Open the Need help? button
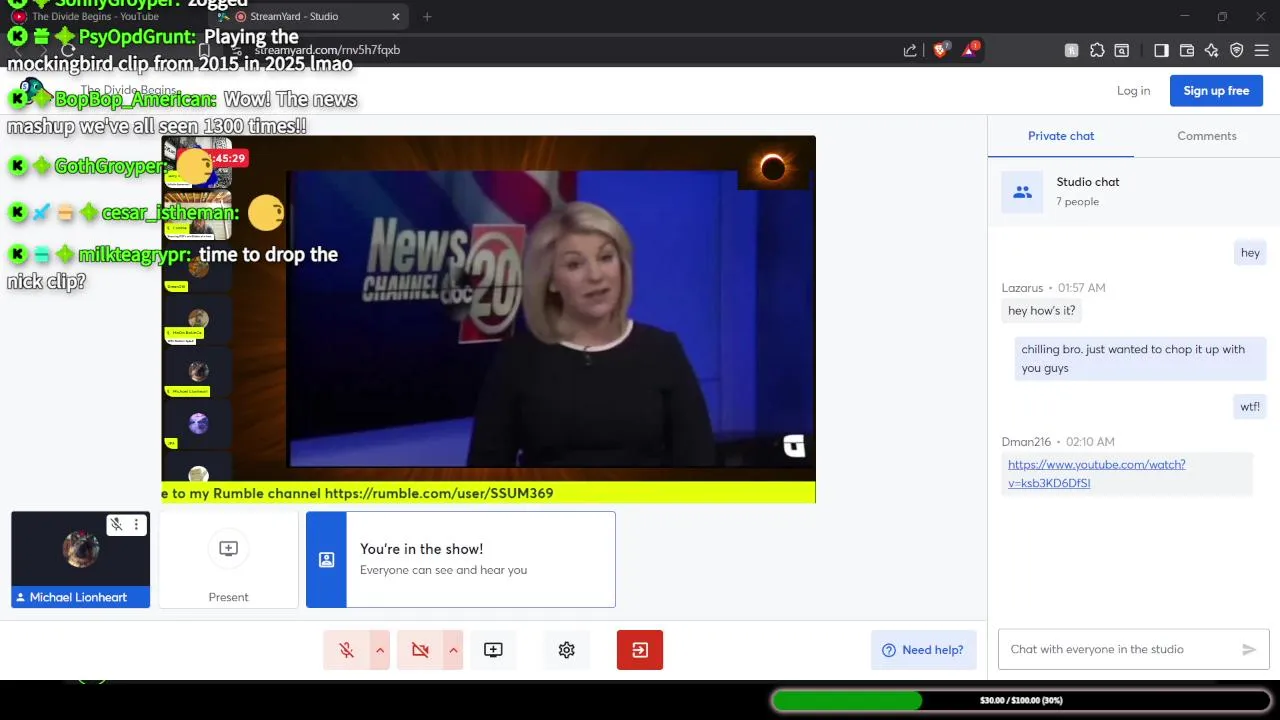Image resolution: width=1280 pixels, height=720 pixels. 922,650
